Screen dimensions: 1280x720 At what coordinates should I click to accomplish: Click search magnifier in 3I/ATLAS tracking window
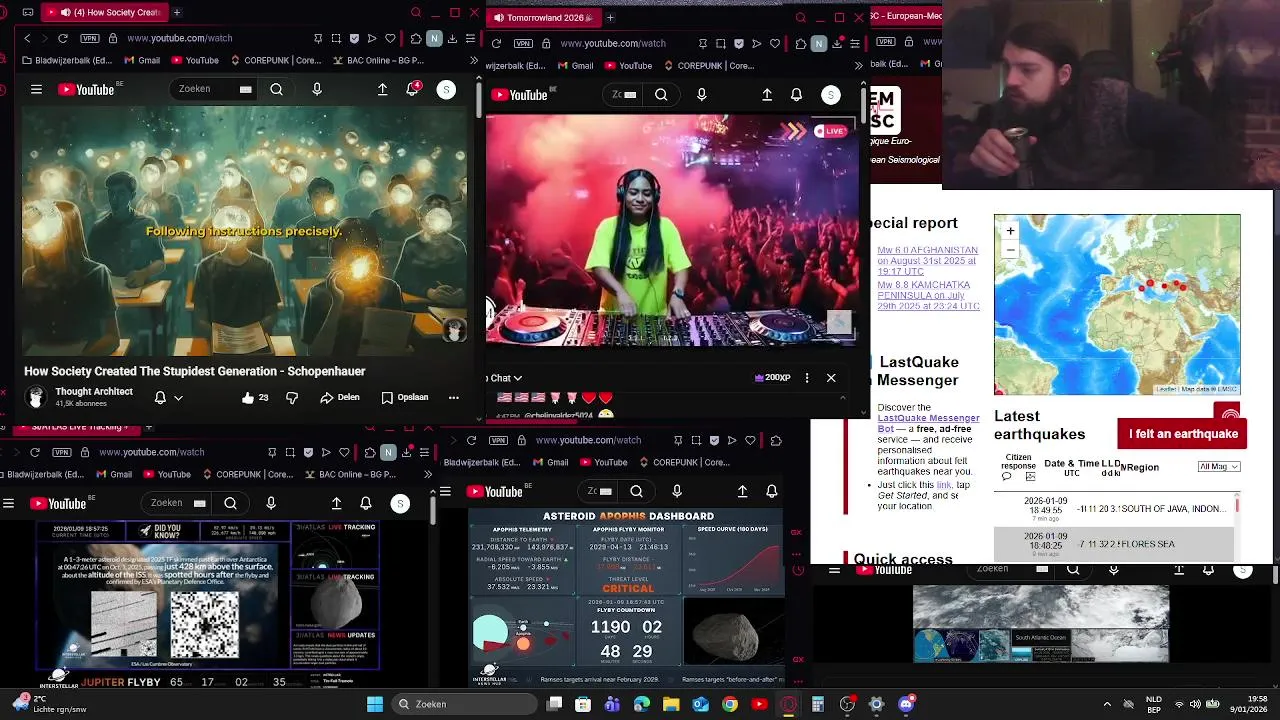click(x=230, y=503)
